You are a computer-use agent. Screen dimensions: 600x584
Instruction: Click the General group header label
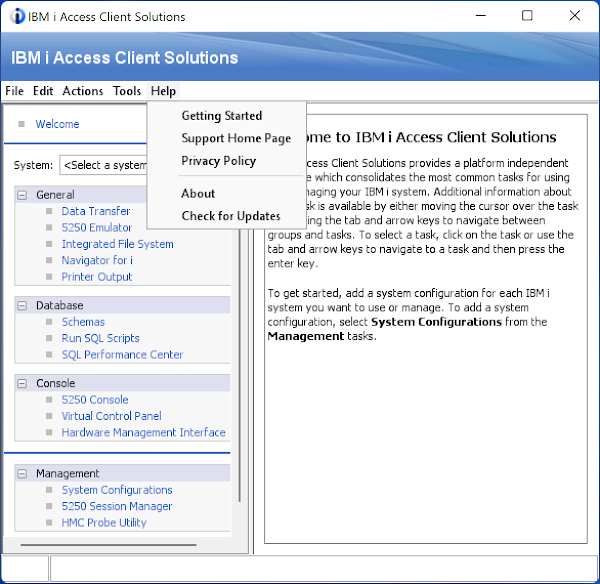pos(55,195)
